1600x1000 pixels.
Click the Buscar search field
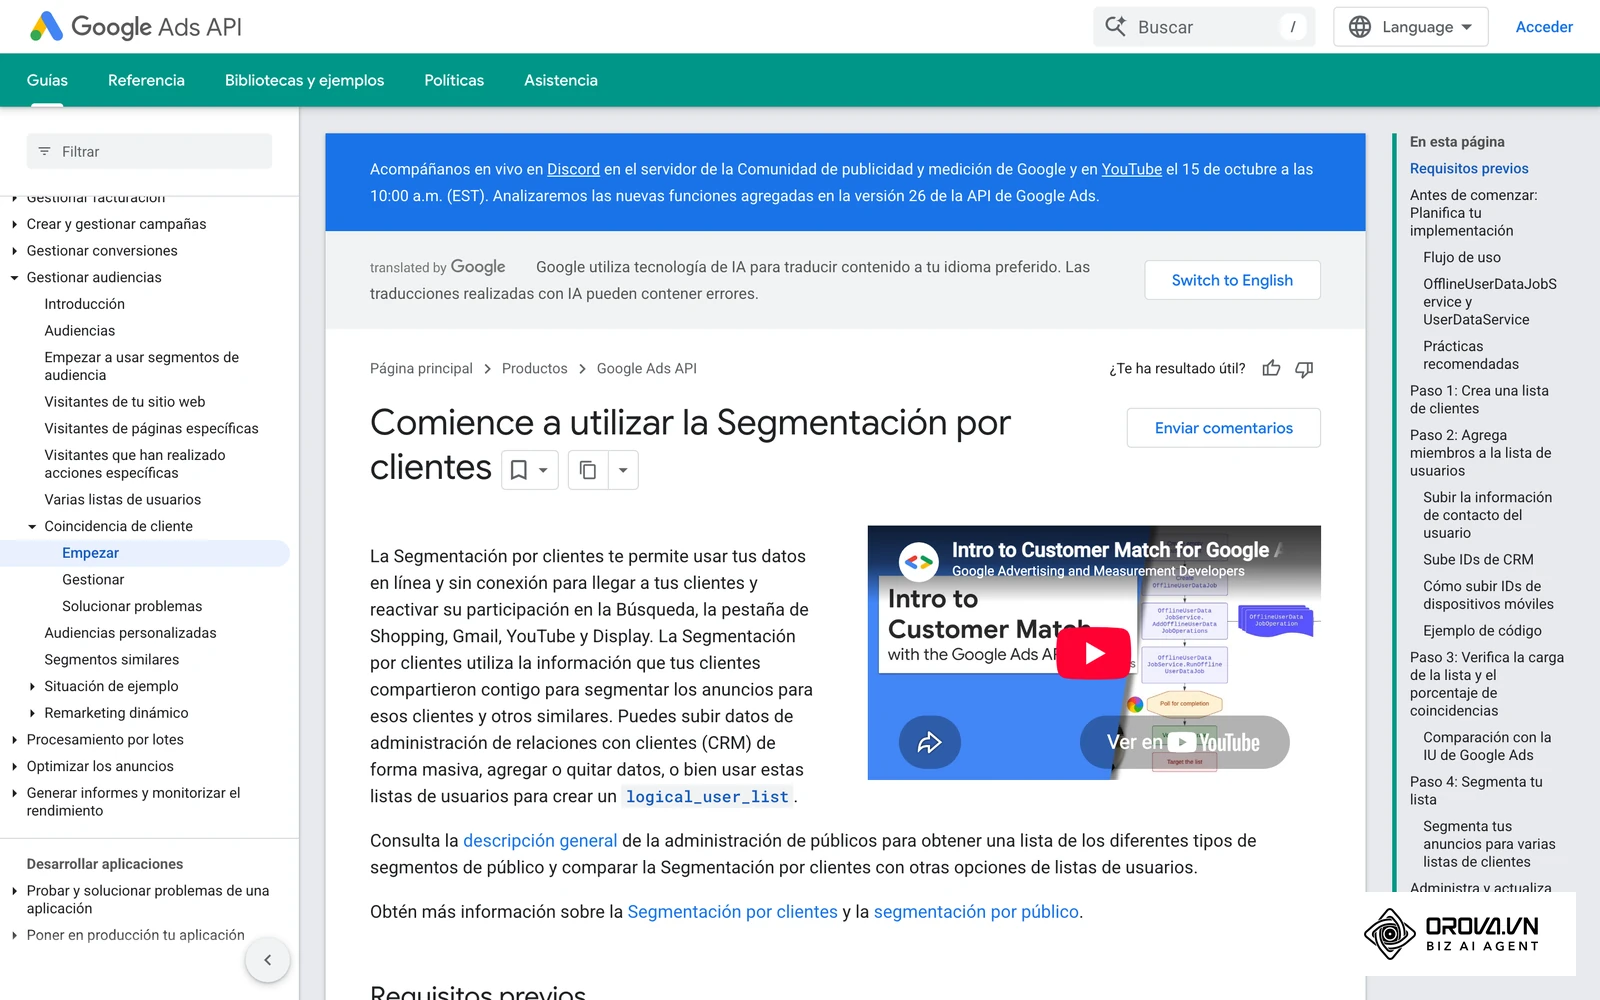click(1204, 27)
